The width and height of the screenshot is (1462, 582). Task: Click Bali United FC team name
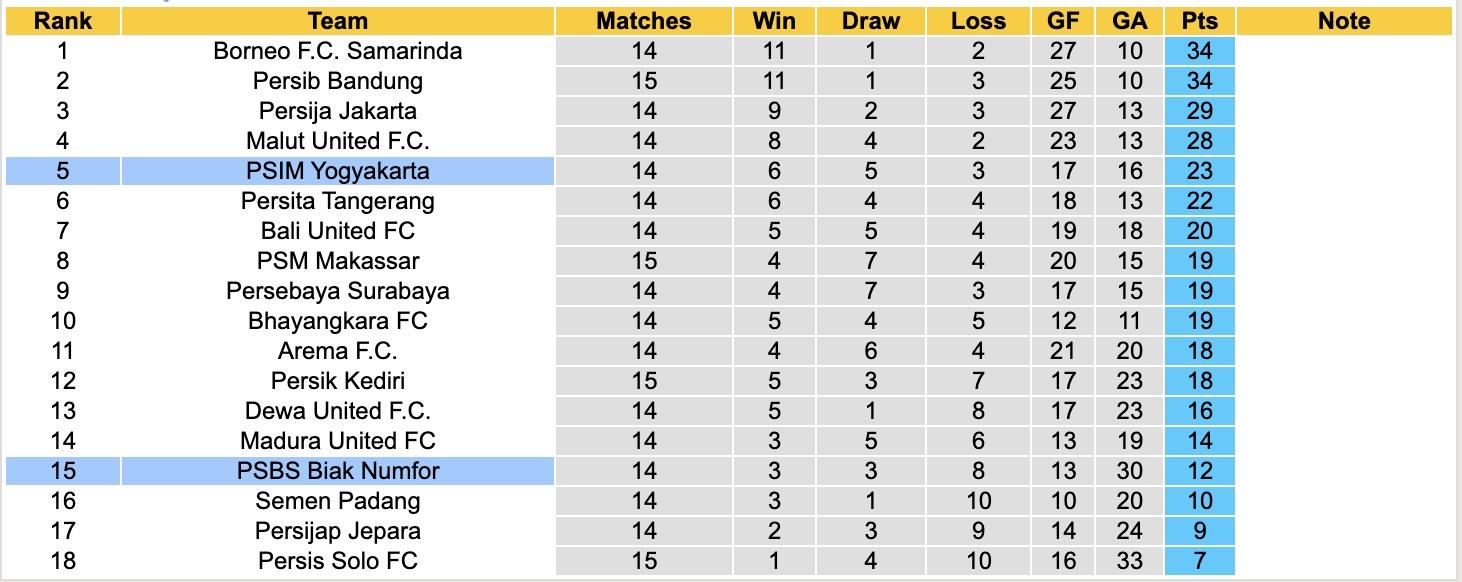(x=338, y=231)
